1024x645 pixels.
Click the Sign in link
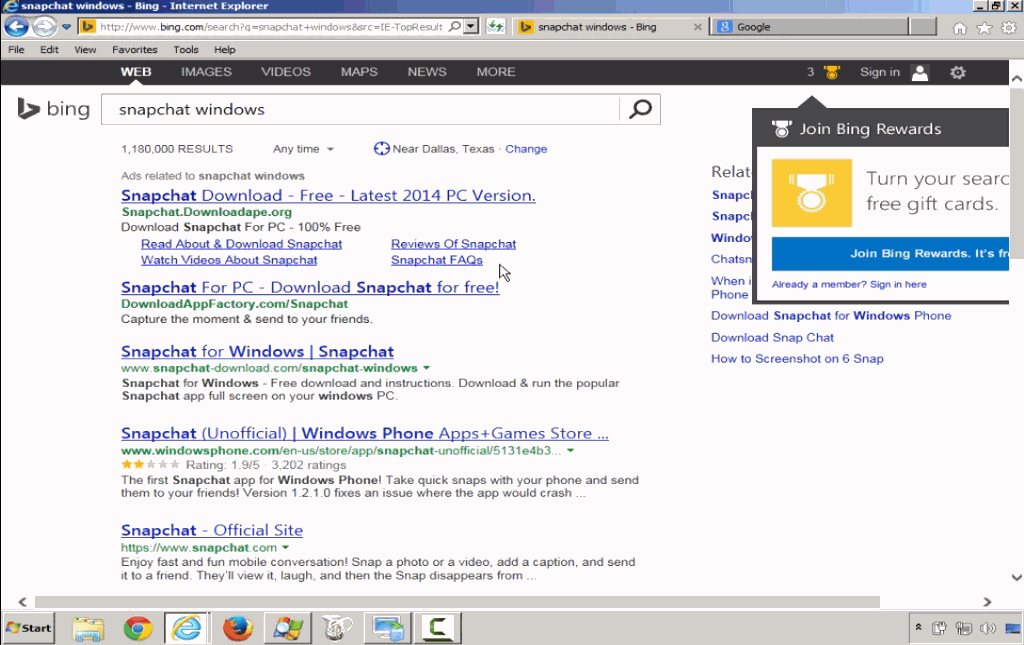(880, 72)
